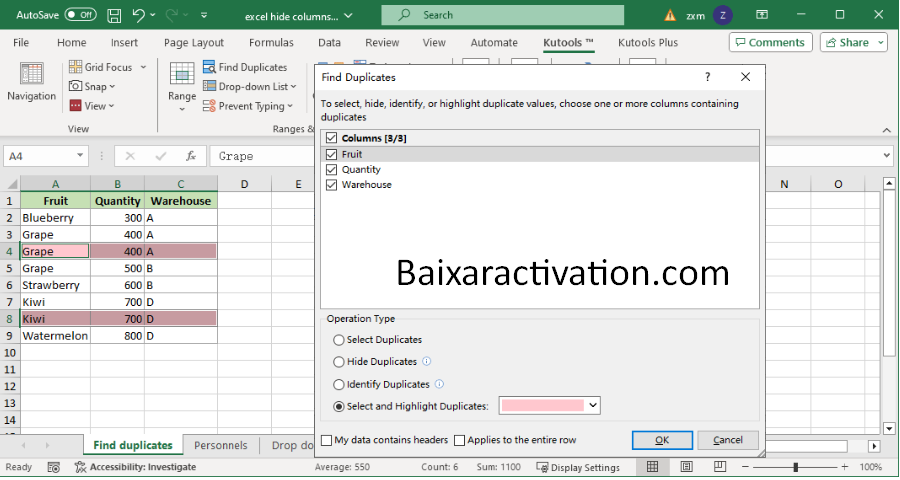900x480 pixels.
Task: Click Cancel in Find Duplicates dialog
Action: (x=728, y=440)
